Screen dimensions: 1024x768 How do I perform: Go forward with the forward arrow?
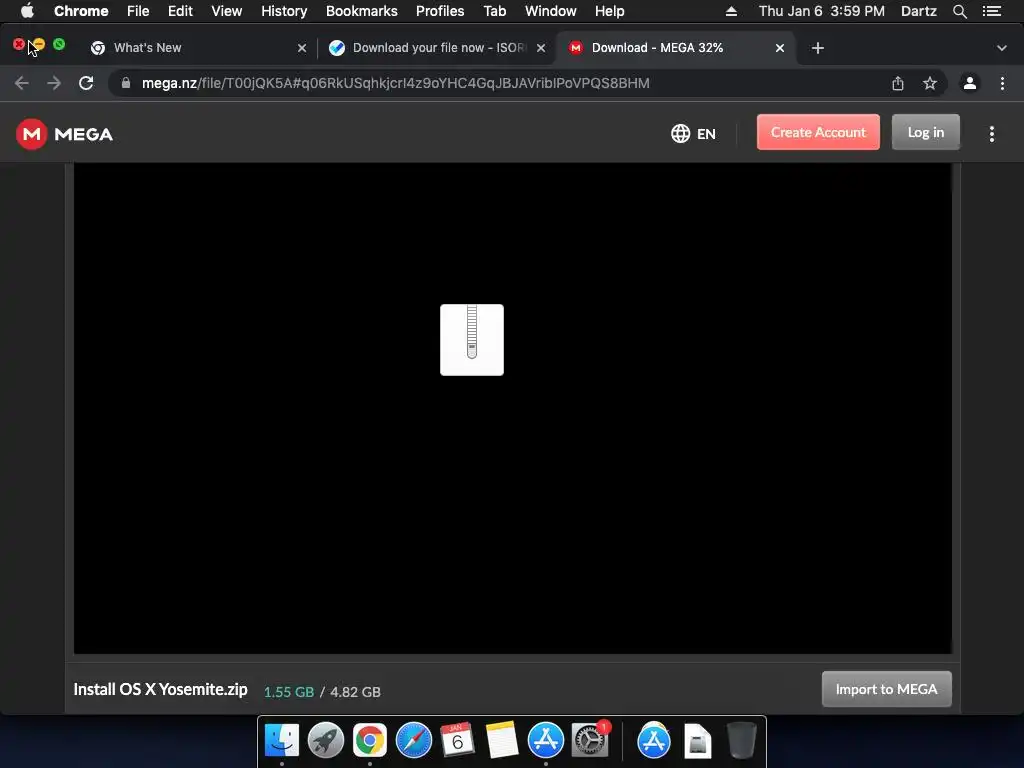pyautogui.click(x=54, y=83)
